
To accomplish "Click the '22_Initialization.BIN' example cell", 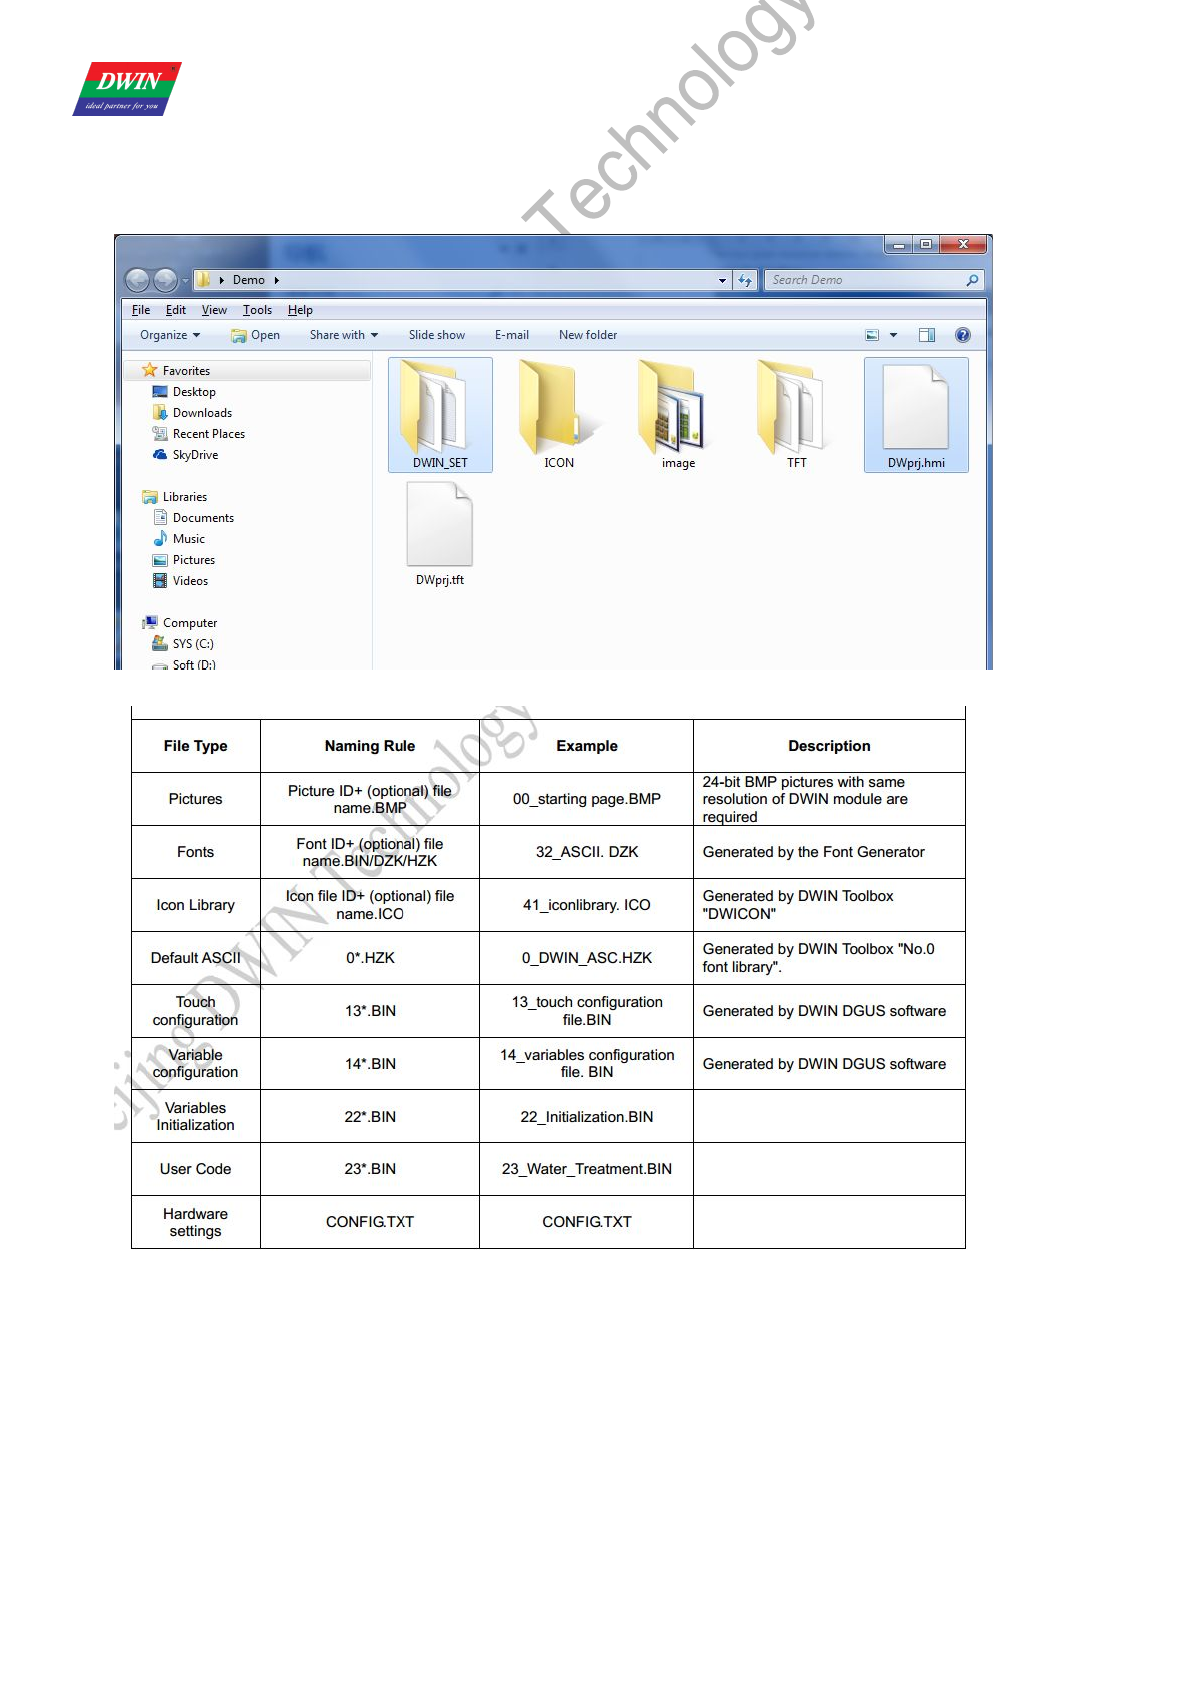I will click(x=587, y=1117).
